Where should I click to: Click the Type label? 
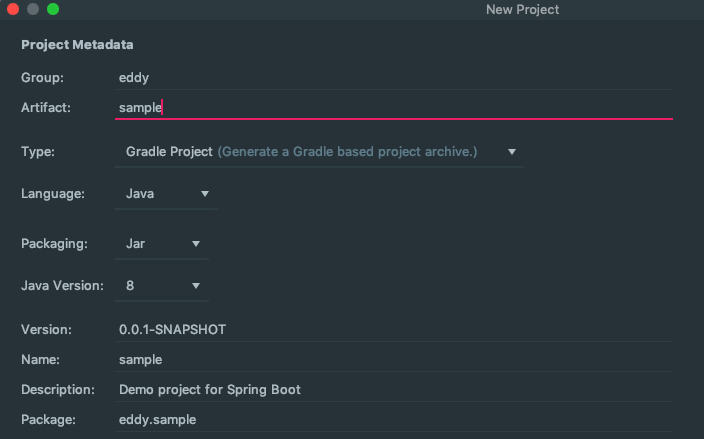coord(38,152)
